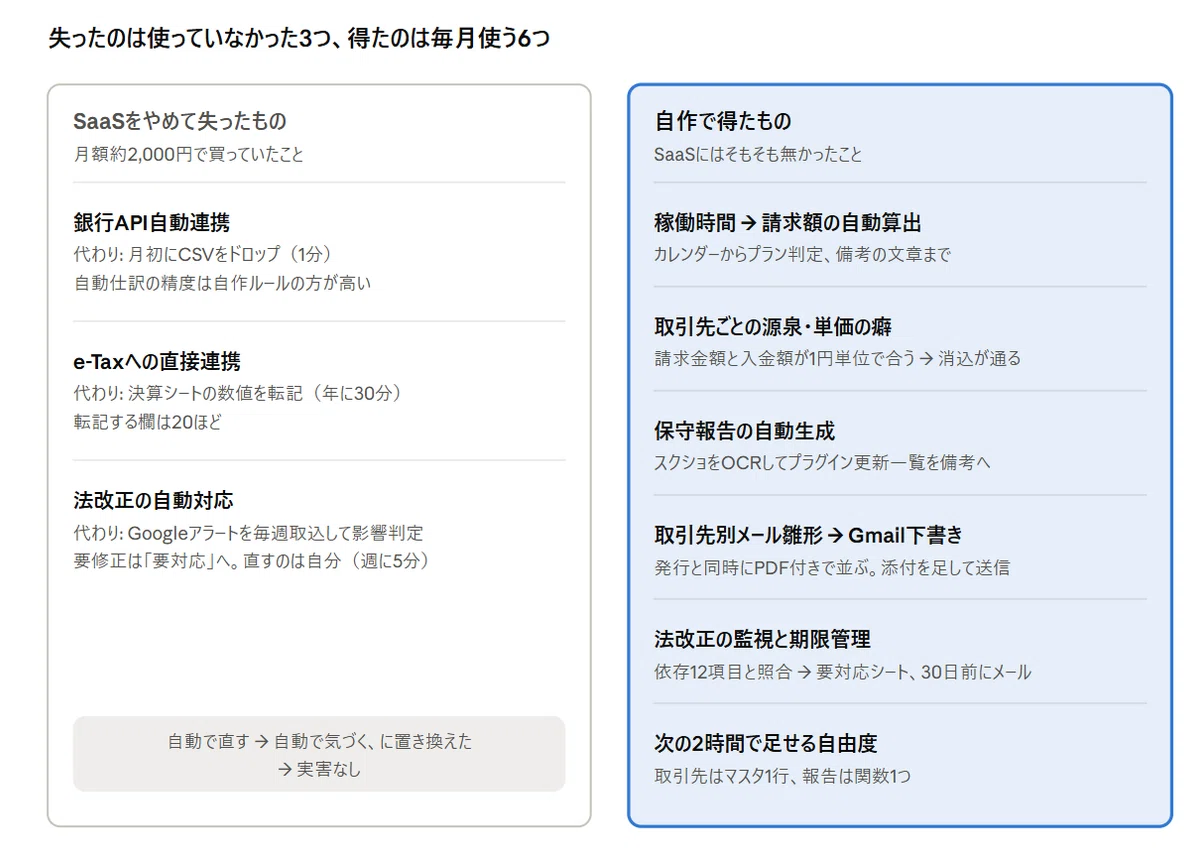The width and height of the screenshot is (1200, 863).
Task: Click the heading 保守報告の自動生成
Action: click(744, 431)
